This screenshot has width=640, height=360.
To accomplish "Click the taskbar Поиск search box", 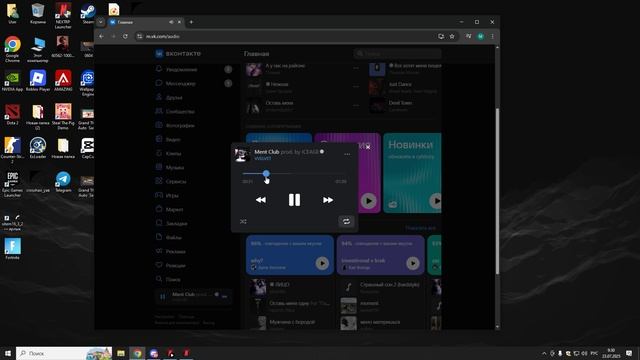I will (x=64, y=353).
